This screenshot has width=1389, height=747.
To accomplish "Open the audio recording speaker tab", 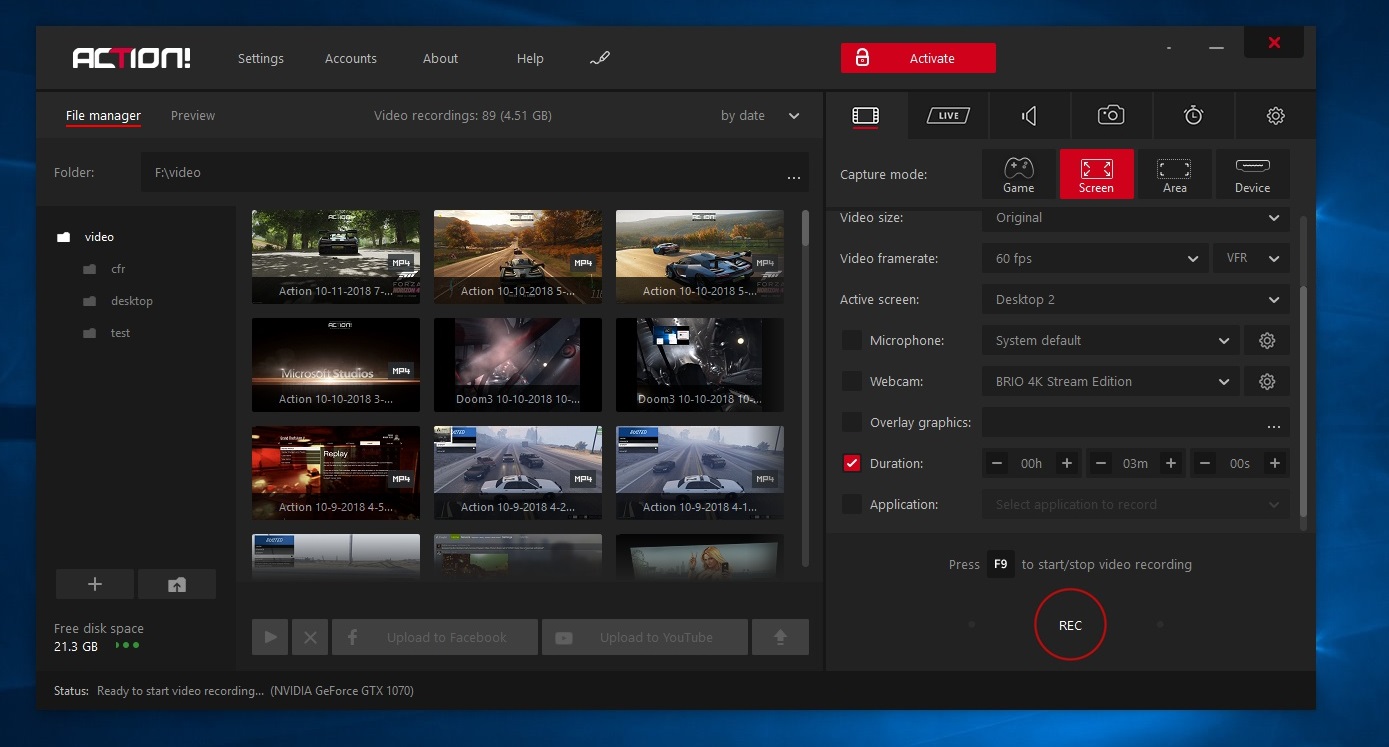I will 1029,116.
